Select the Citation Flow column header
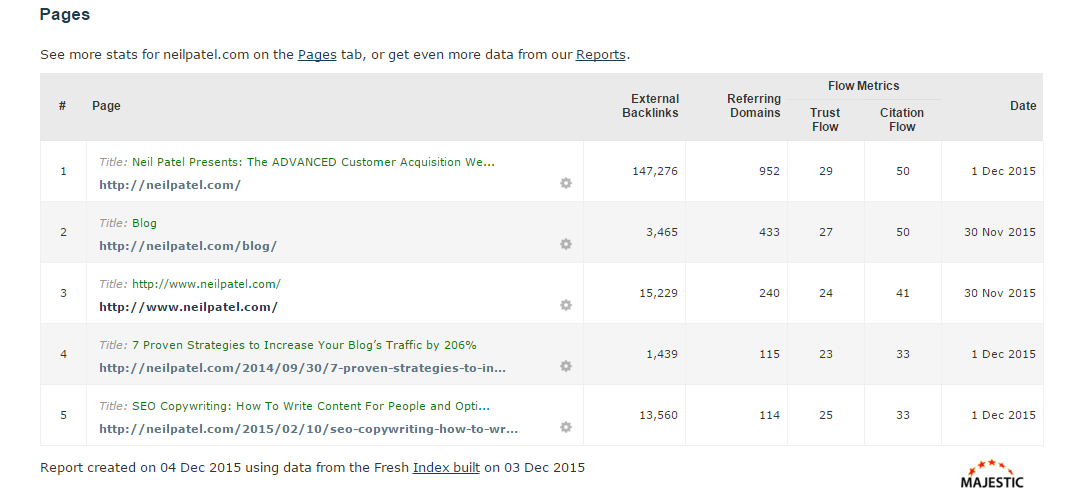Viewport: 1072px width, 500px height. (902, 120)
